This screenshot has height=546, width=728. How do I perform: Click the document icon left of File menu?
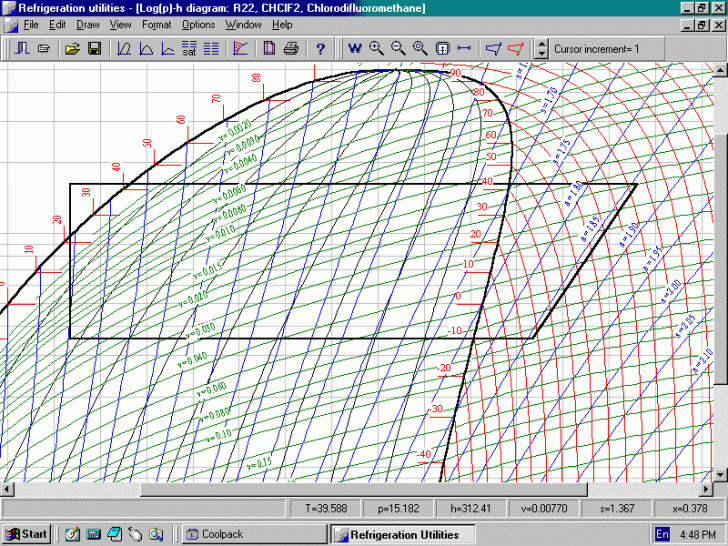pyautogui.click(x=10, y=25)
